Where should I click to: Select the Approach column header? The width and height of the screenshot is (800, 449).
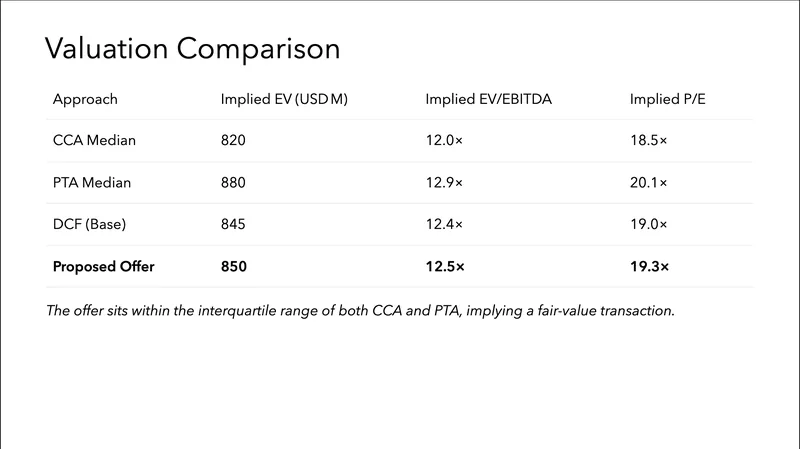(85, 99)
